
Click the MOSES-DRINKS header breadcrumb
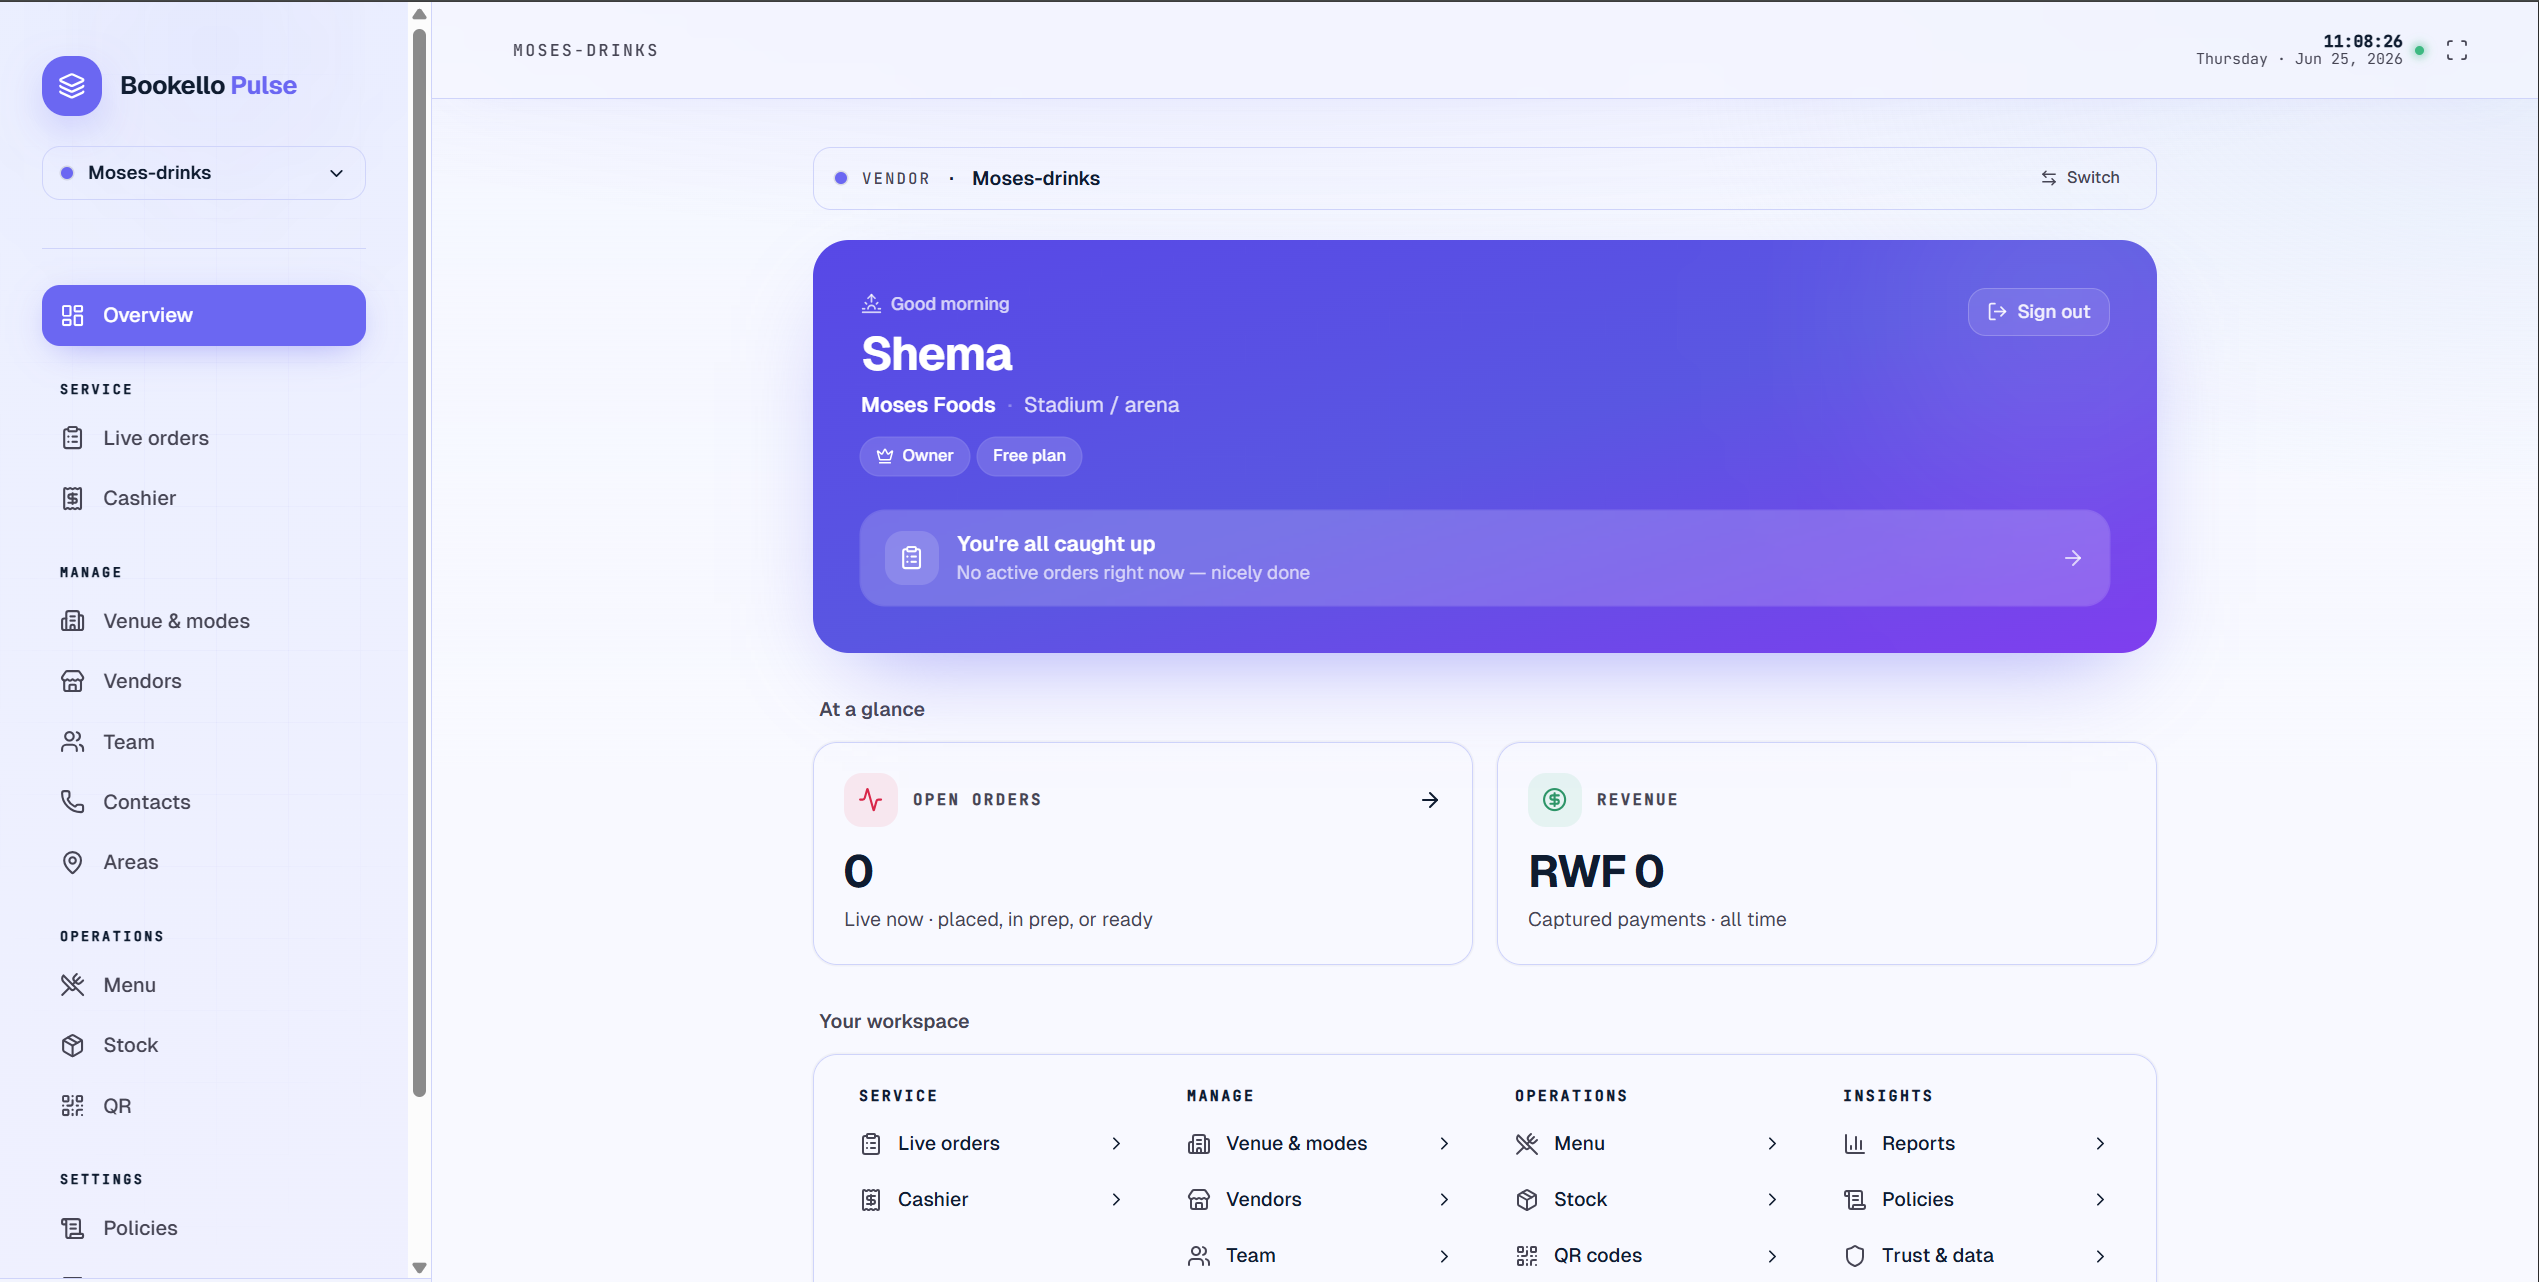[x=586, y=50]
